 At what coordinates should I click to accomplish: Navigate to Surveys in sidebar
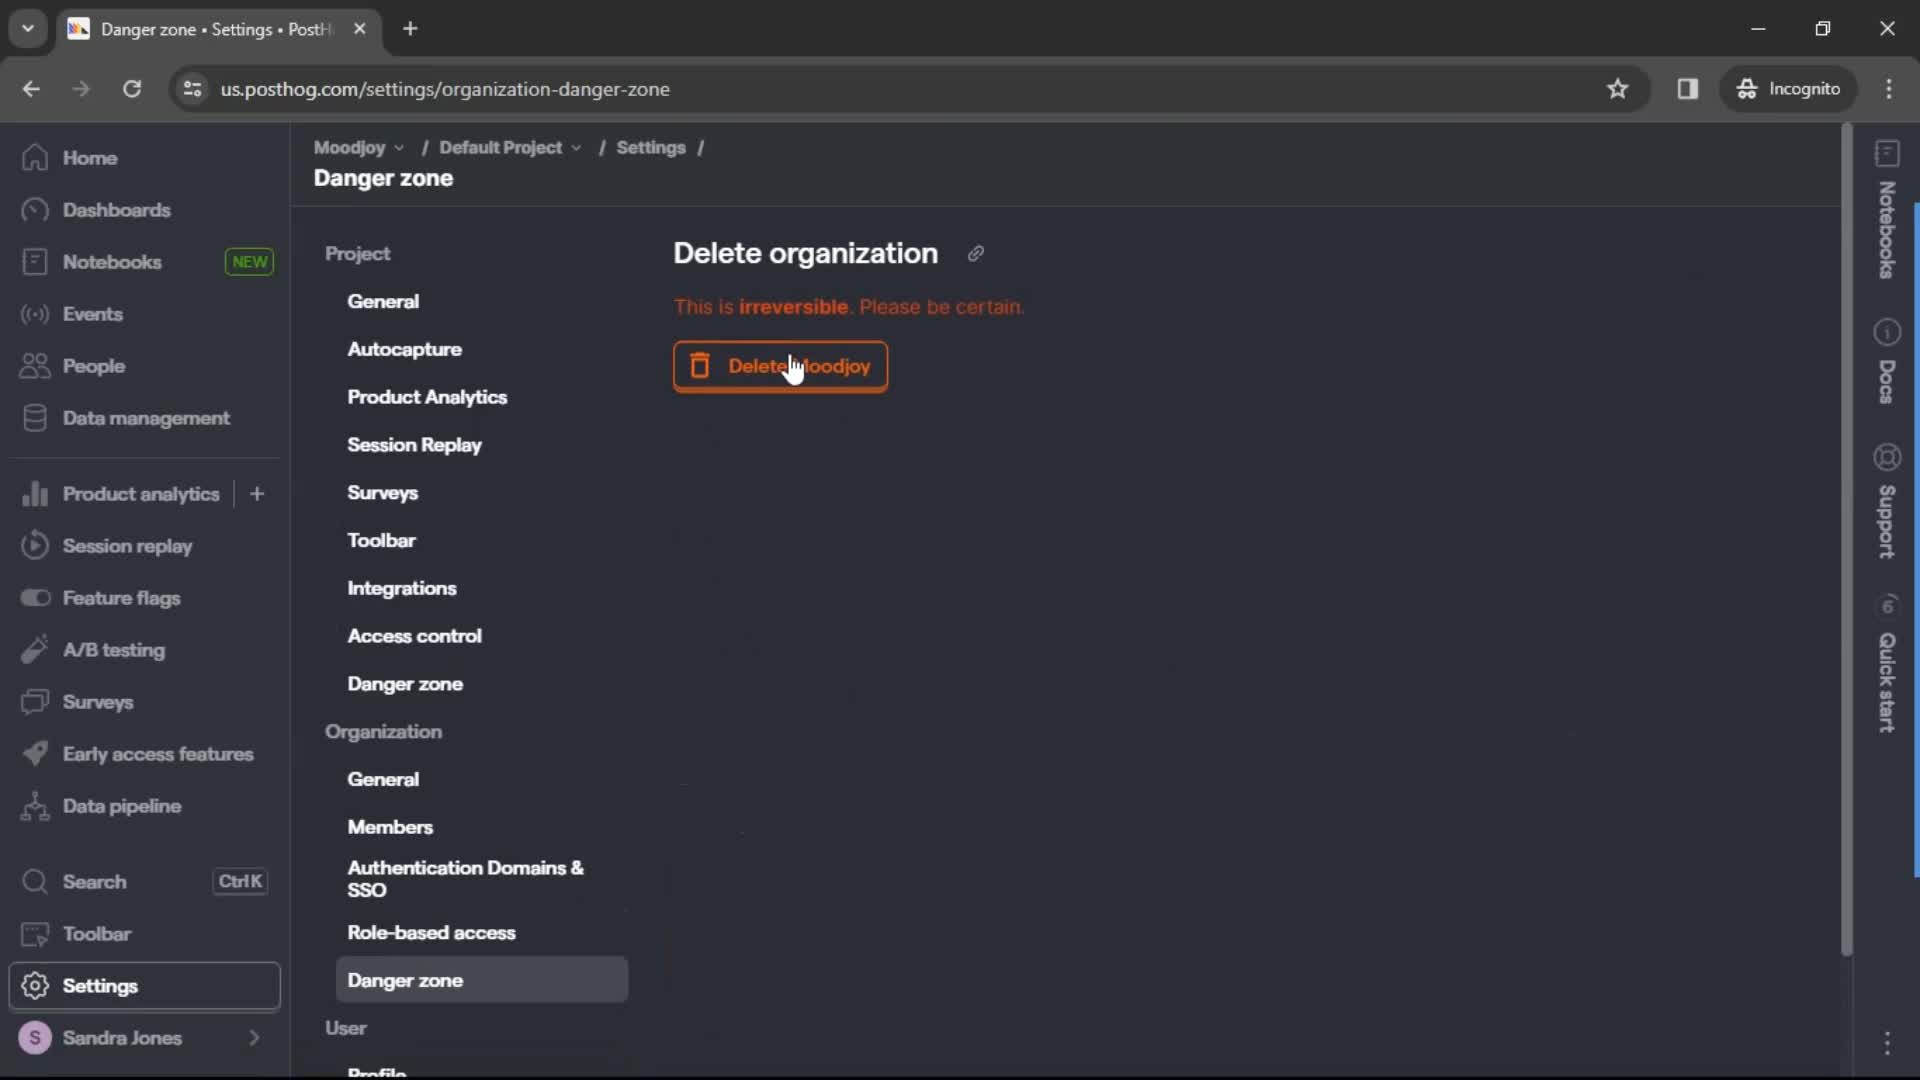point(98,700)
